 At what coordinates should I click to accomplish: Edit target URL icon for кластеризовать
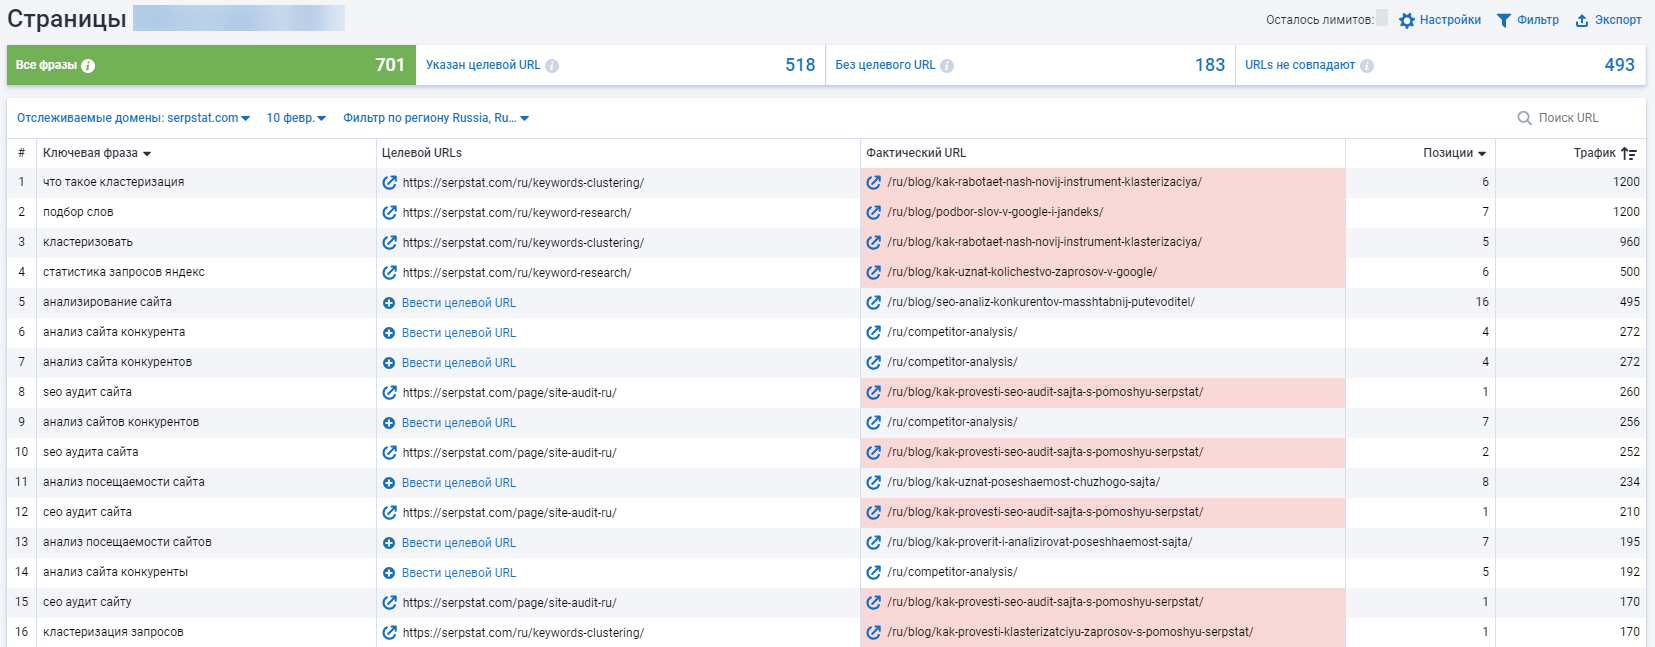pyautogui.click(x=390, y=243)
